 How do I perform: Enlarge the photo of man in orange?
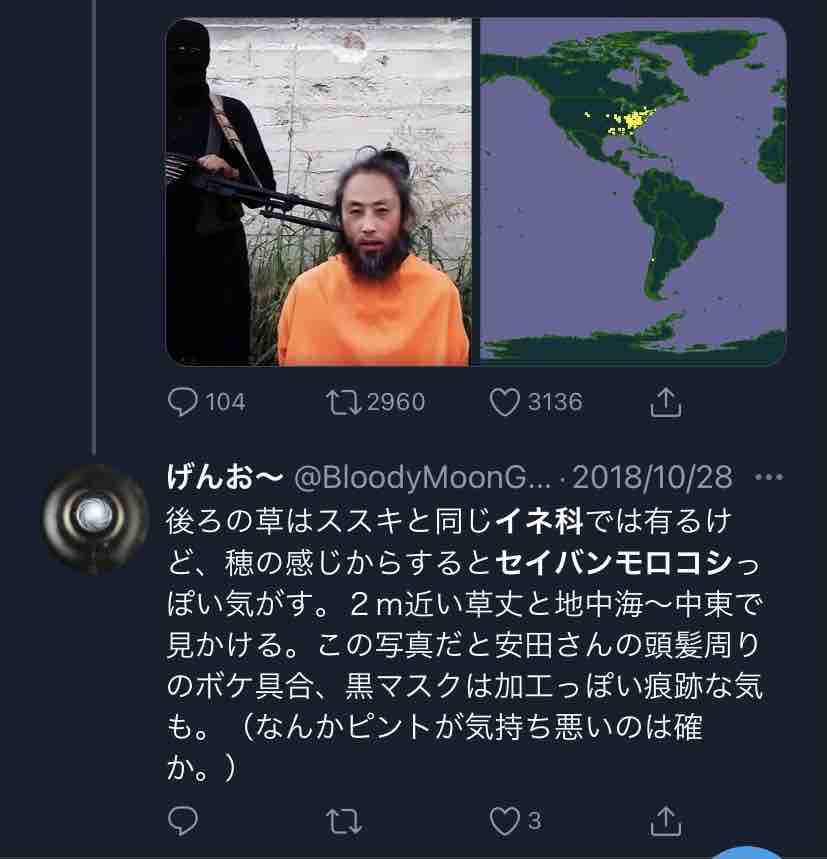(x=319, y=191)
